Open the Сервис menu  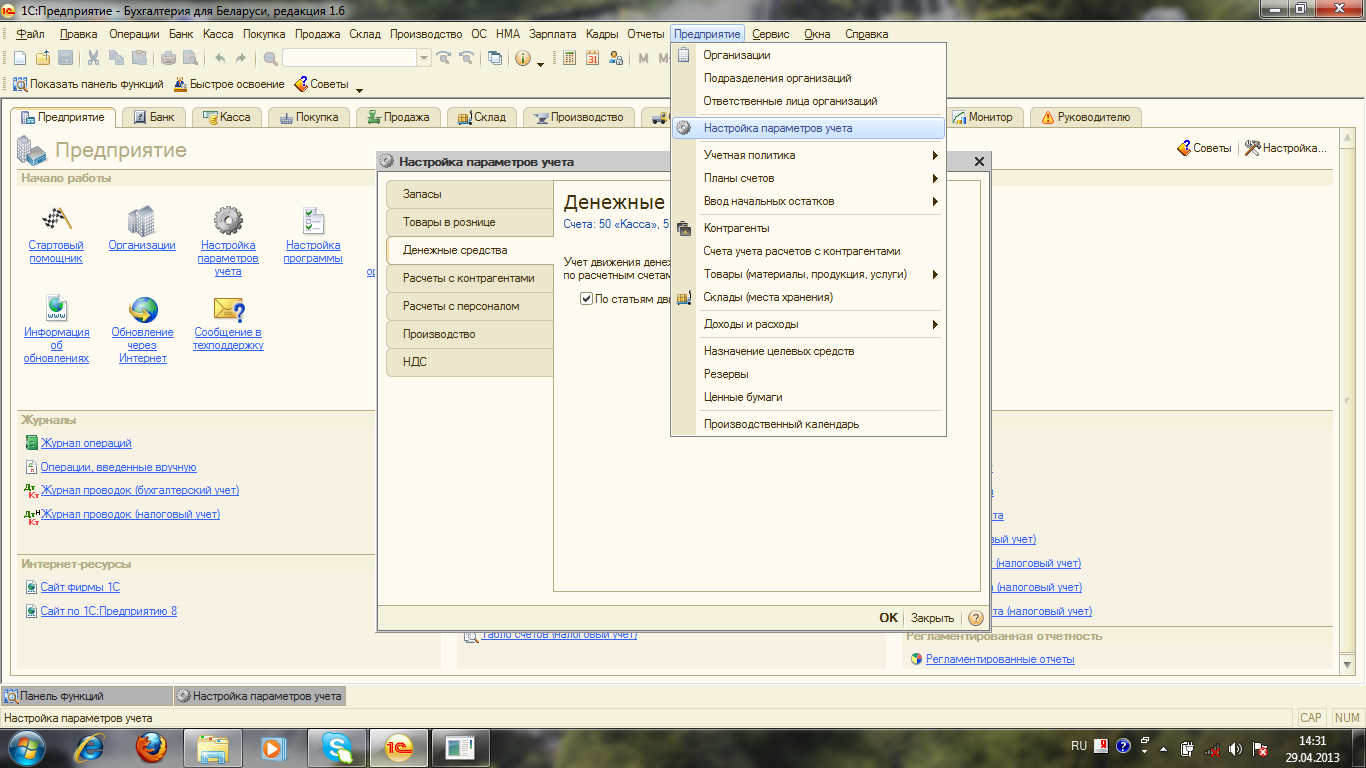point(771,34)
